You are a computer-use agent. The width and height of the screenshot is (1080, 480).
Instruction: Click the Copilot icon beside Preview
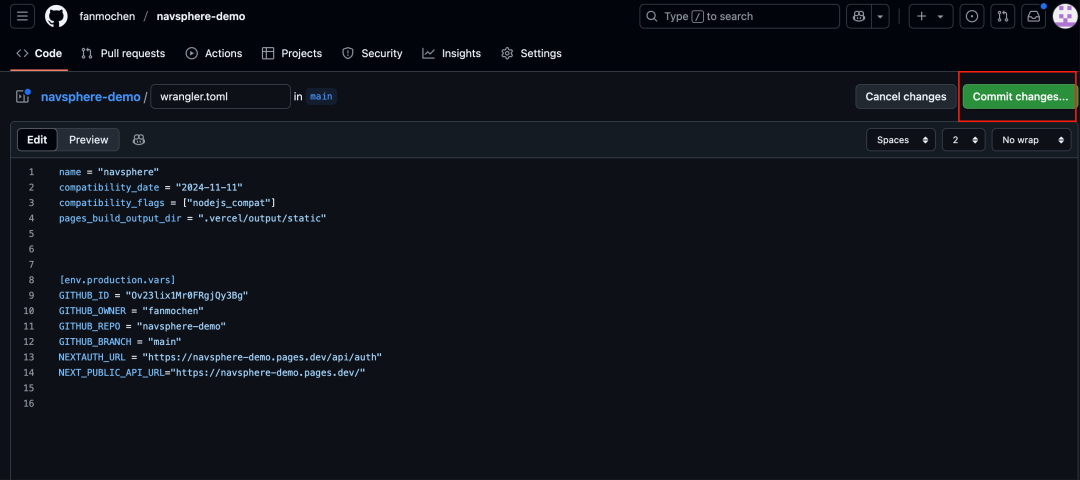139,140
